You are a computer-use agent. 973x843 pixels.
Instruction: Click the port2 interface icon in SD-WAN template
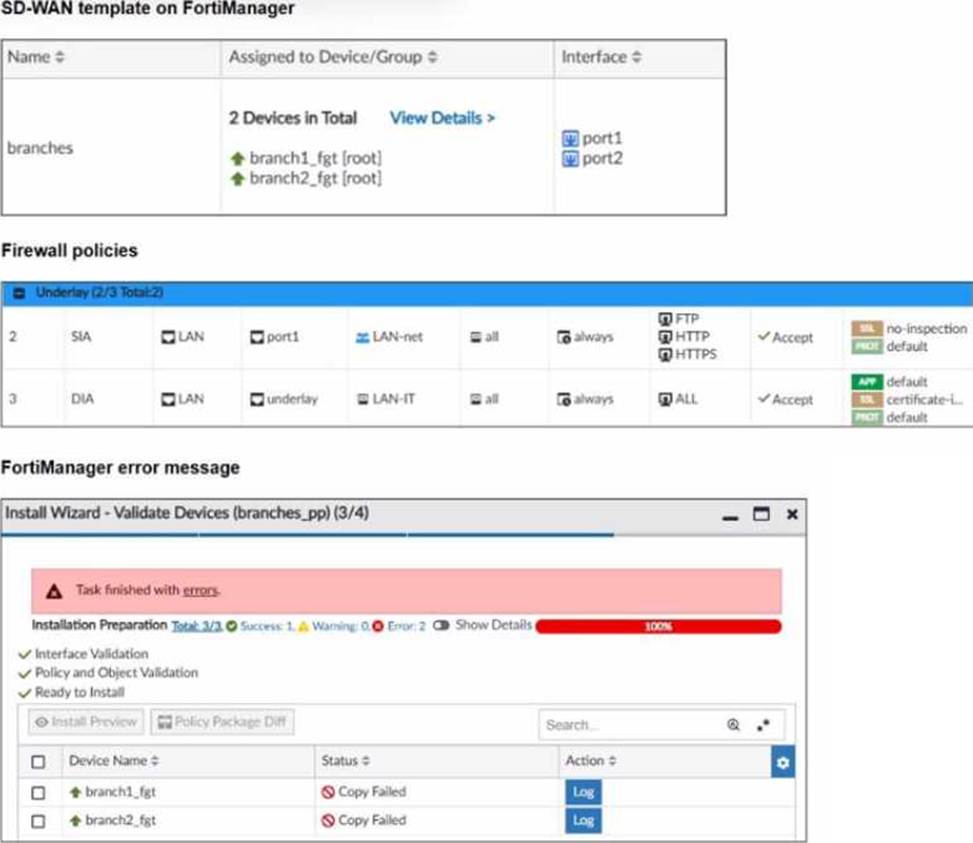[570, 159]
